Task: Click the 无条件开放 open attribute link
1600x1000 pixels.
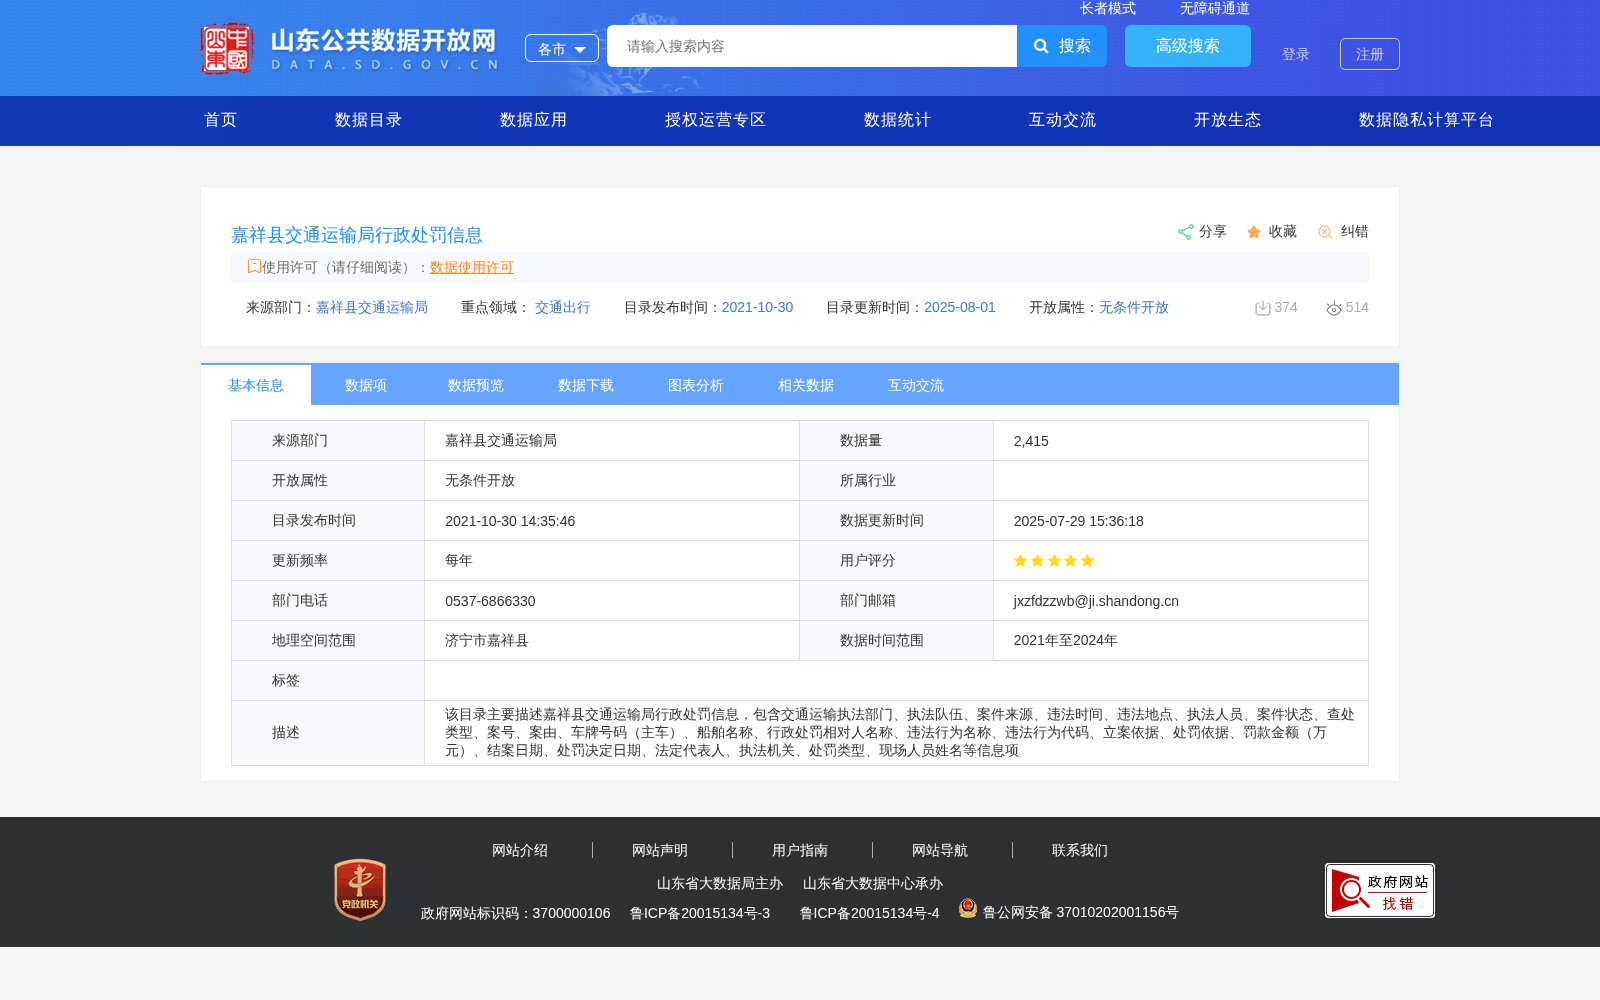Action: coord(1134,307)
